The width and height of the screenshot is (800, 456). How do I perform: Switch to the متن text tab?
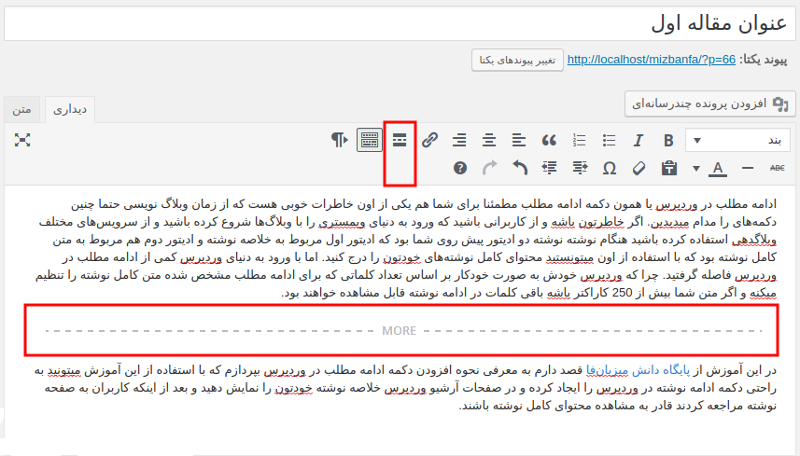(x=22, y=109)
